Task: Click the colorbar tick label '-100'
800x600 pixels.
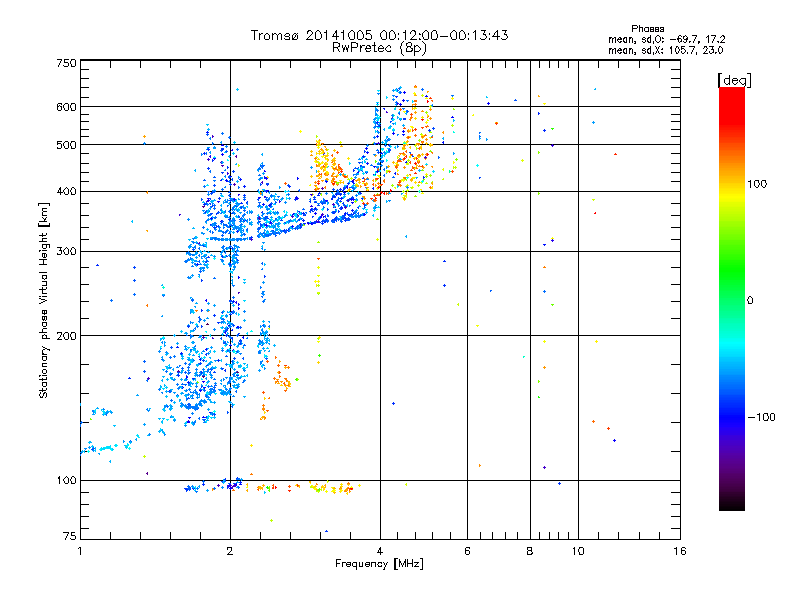Action: 761,417
